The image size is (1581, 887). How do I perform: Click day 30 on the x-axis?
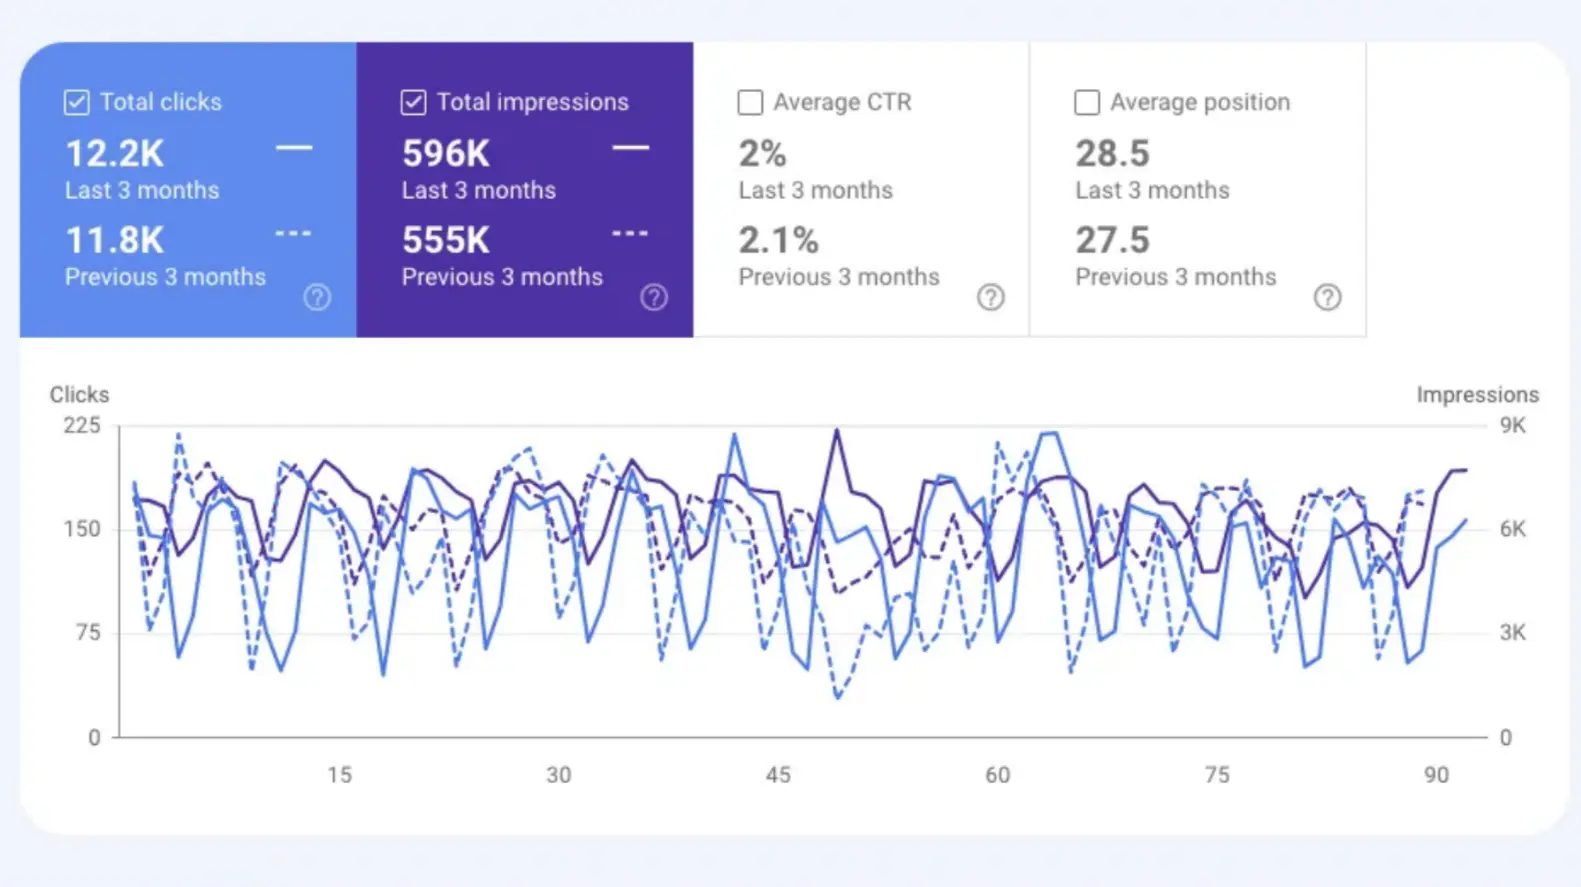tap(559, 775)
